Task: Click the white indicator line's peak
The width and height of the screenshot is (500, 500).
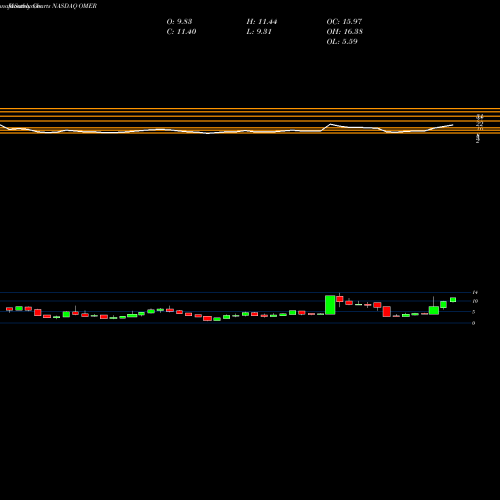Action: (331, 124)
